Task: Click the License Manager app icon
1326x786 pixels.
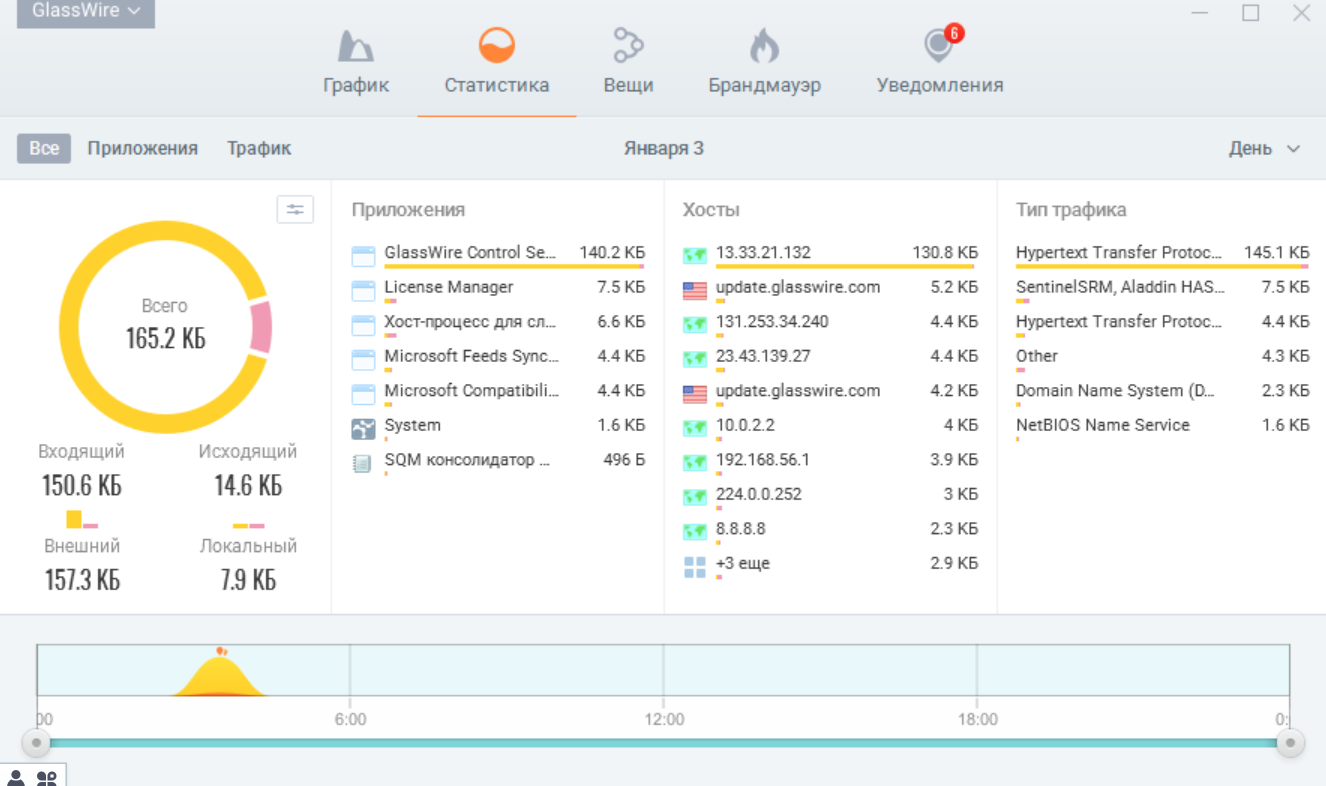Action: (363, 291)
